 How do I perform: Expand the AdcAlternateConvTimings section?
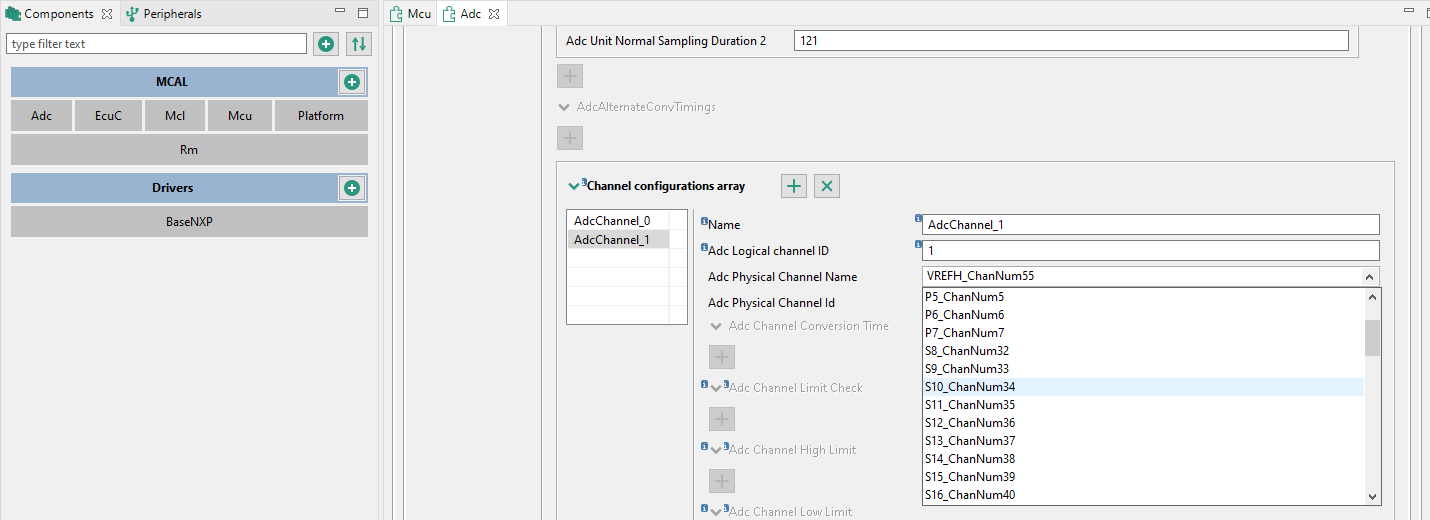(x=564, y=107)
